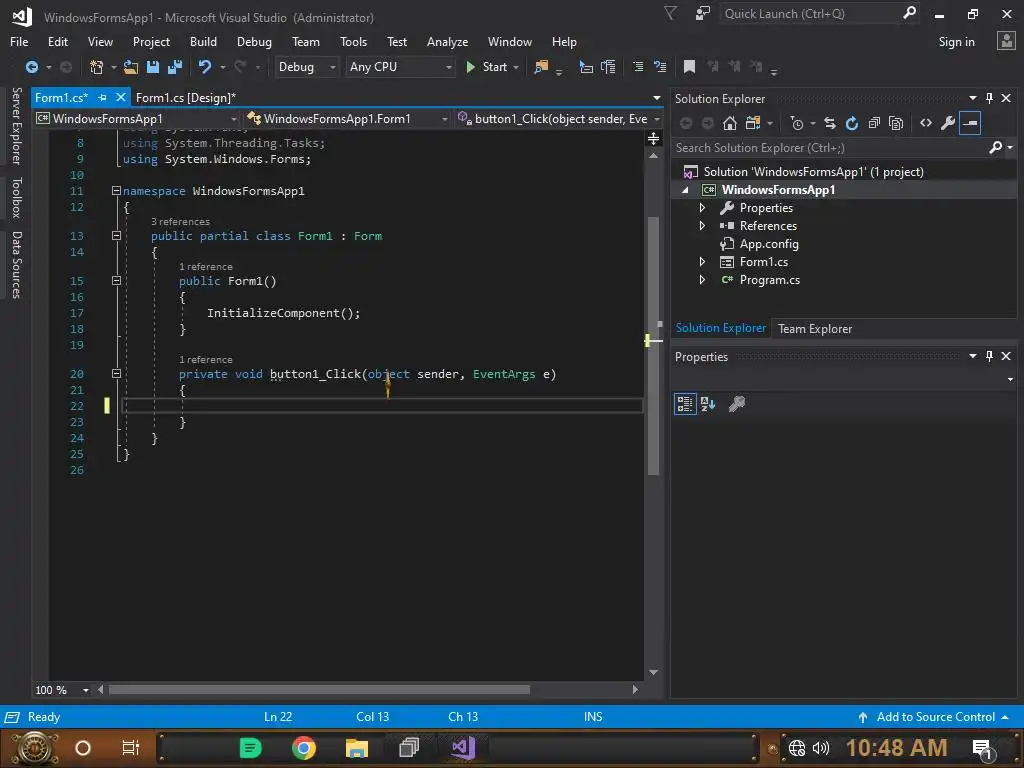Click the Navigate Backward arrow in toolbar

pyautogui.click(x=31, y=67)
